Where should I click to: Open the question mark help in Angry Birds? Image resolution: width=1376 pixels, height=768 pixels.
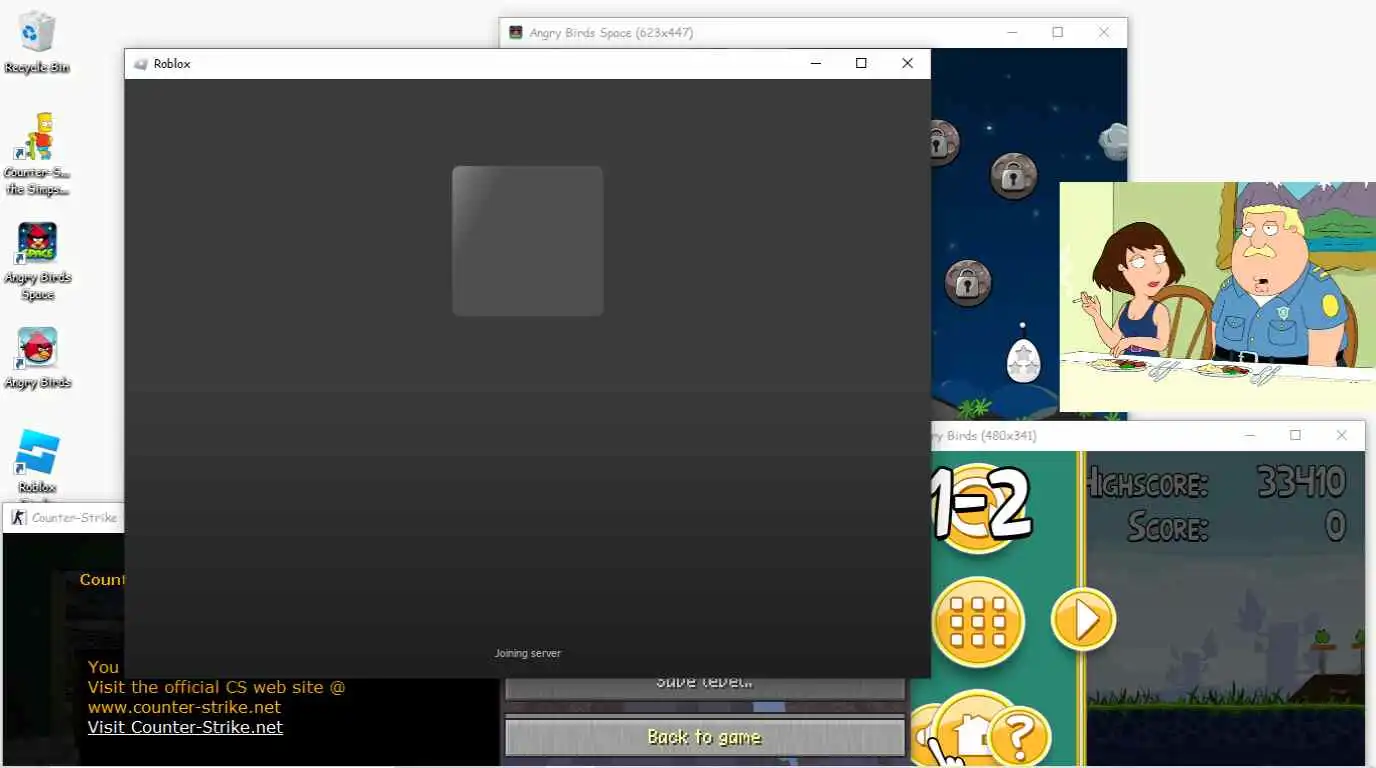(1018, 738)
